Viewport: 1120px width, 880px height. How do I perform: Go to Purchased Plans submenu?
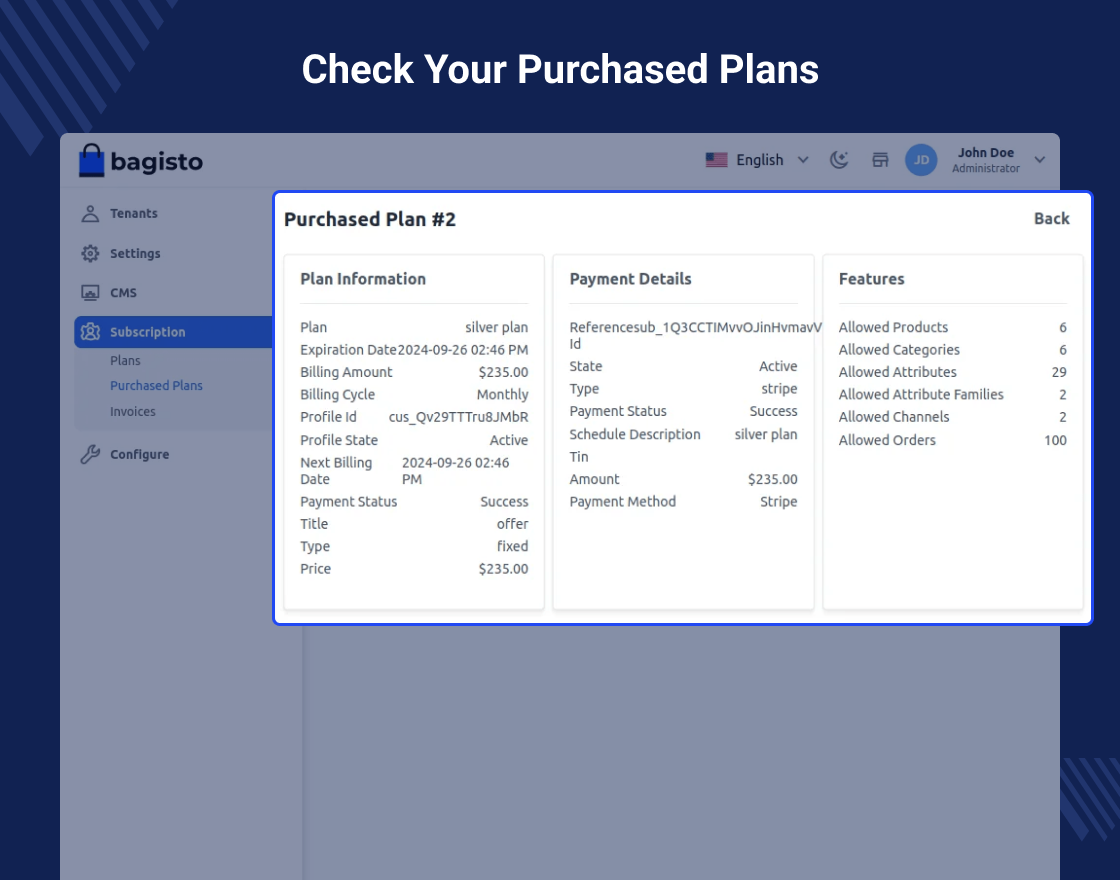[x=156, y=386]
